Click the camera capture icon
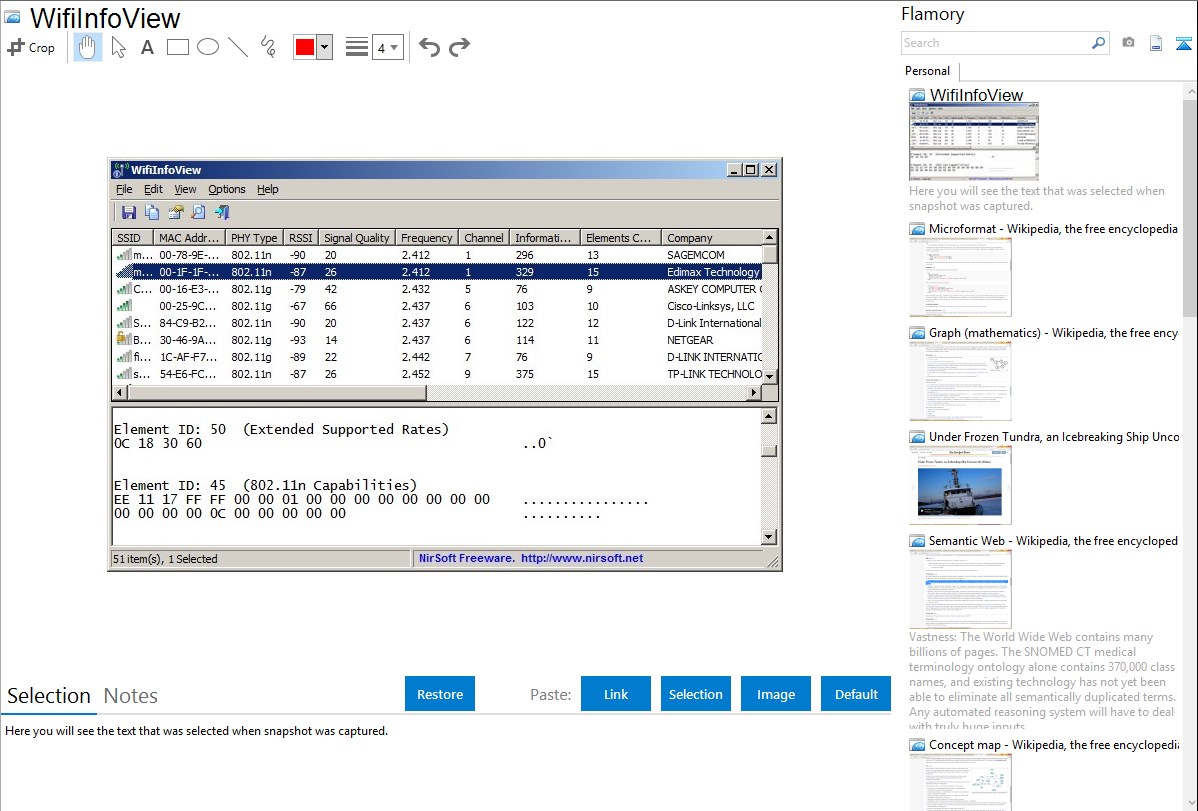This screenshot has width=1198, height=811. pos(1128,43)
